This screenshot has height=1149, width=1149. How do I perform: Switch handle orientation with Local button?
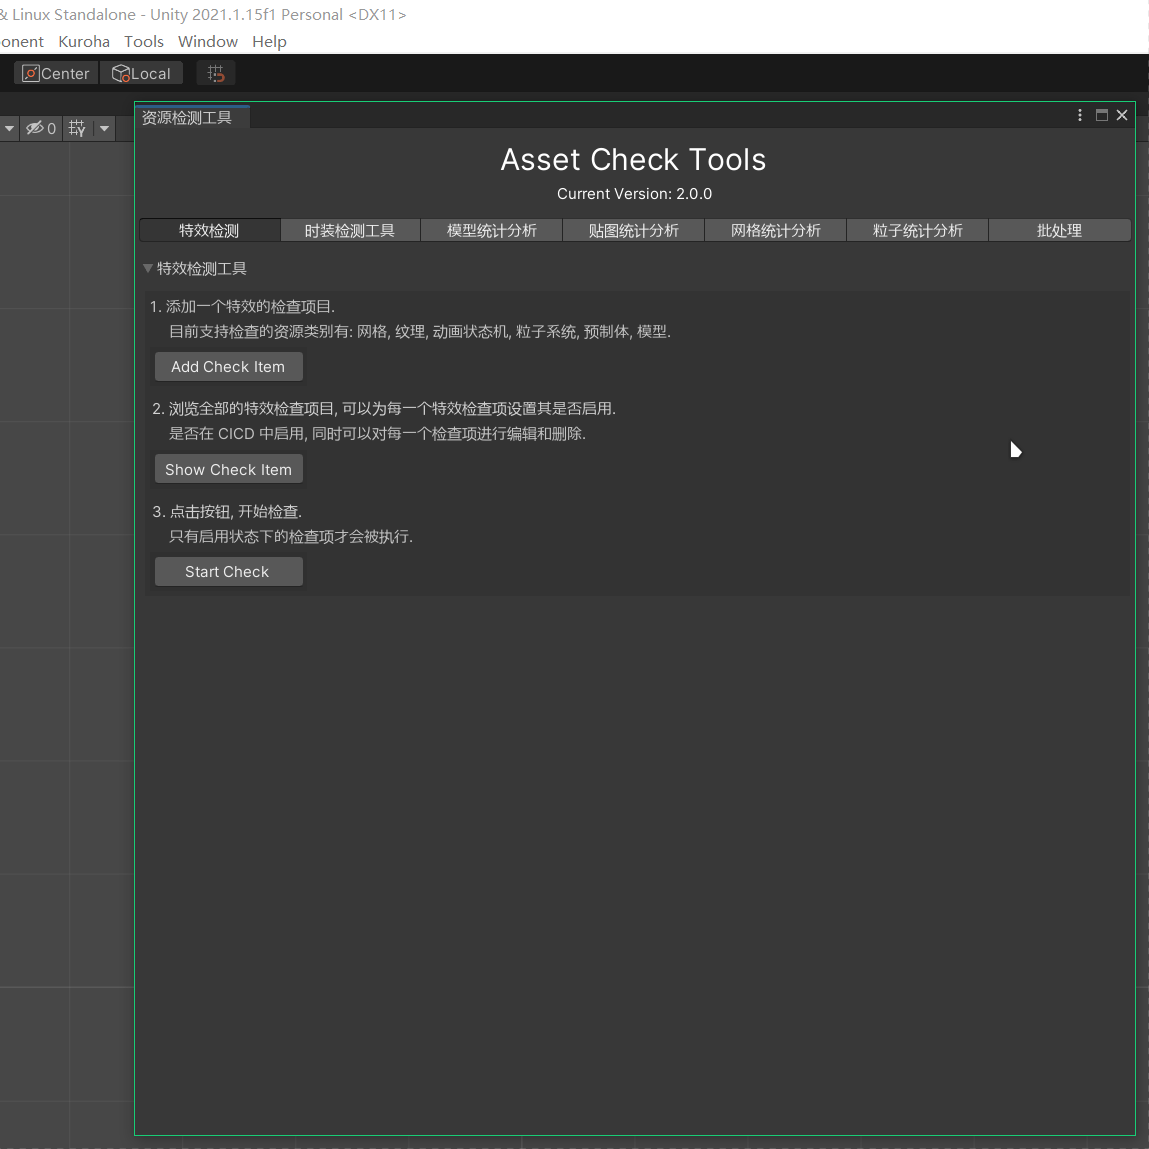[141, 73]
